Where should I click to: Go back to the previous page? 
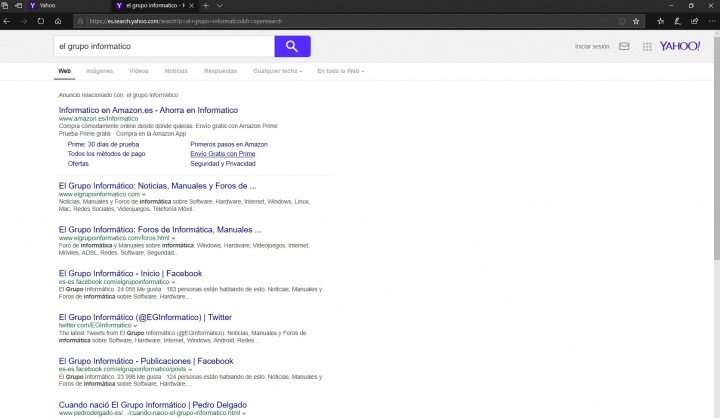(x=6, y=21)
